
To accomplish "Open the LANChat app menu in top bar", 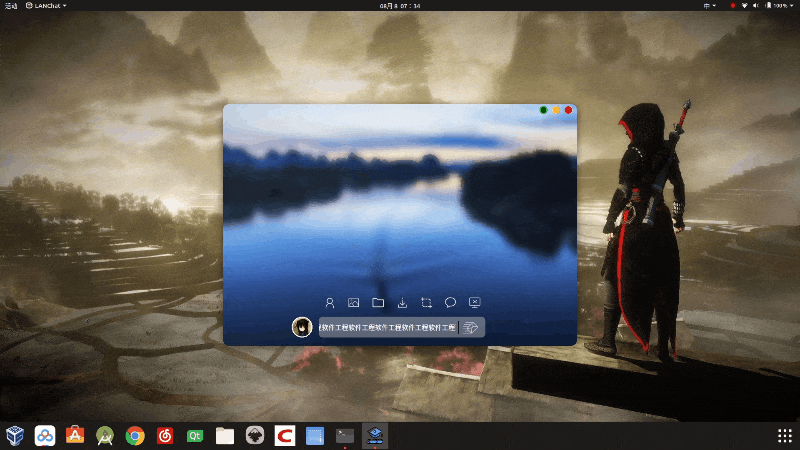I will (46, 6).
